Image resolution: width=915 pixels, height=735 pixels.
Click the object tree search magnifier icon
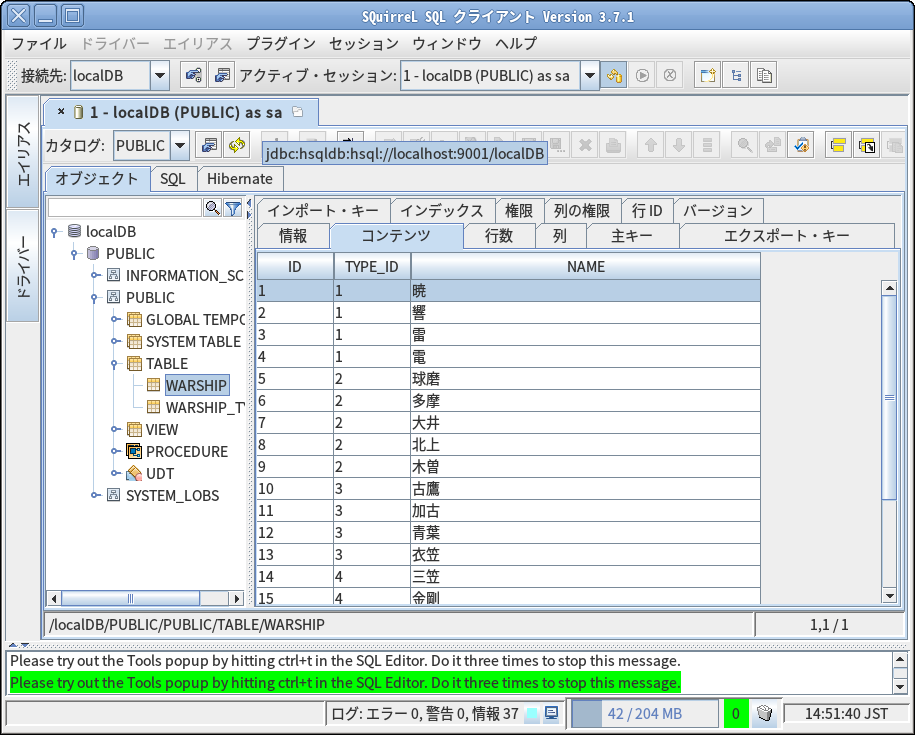pyautogui.click(x=212, y=208)
